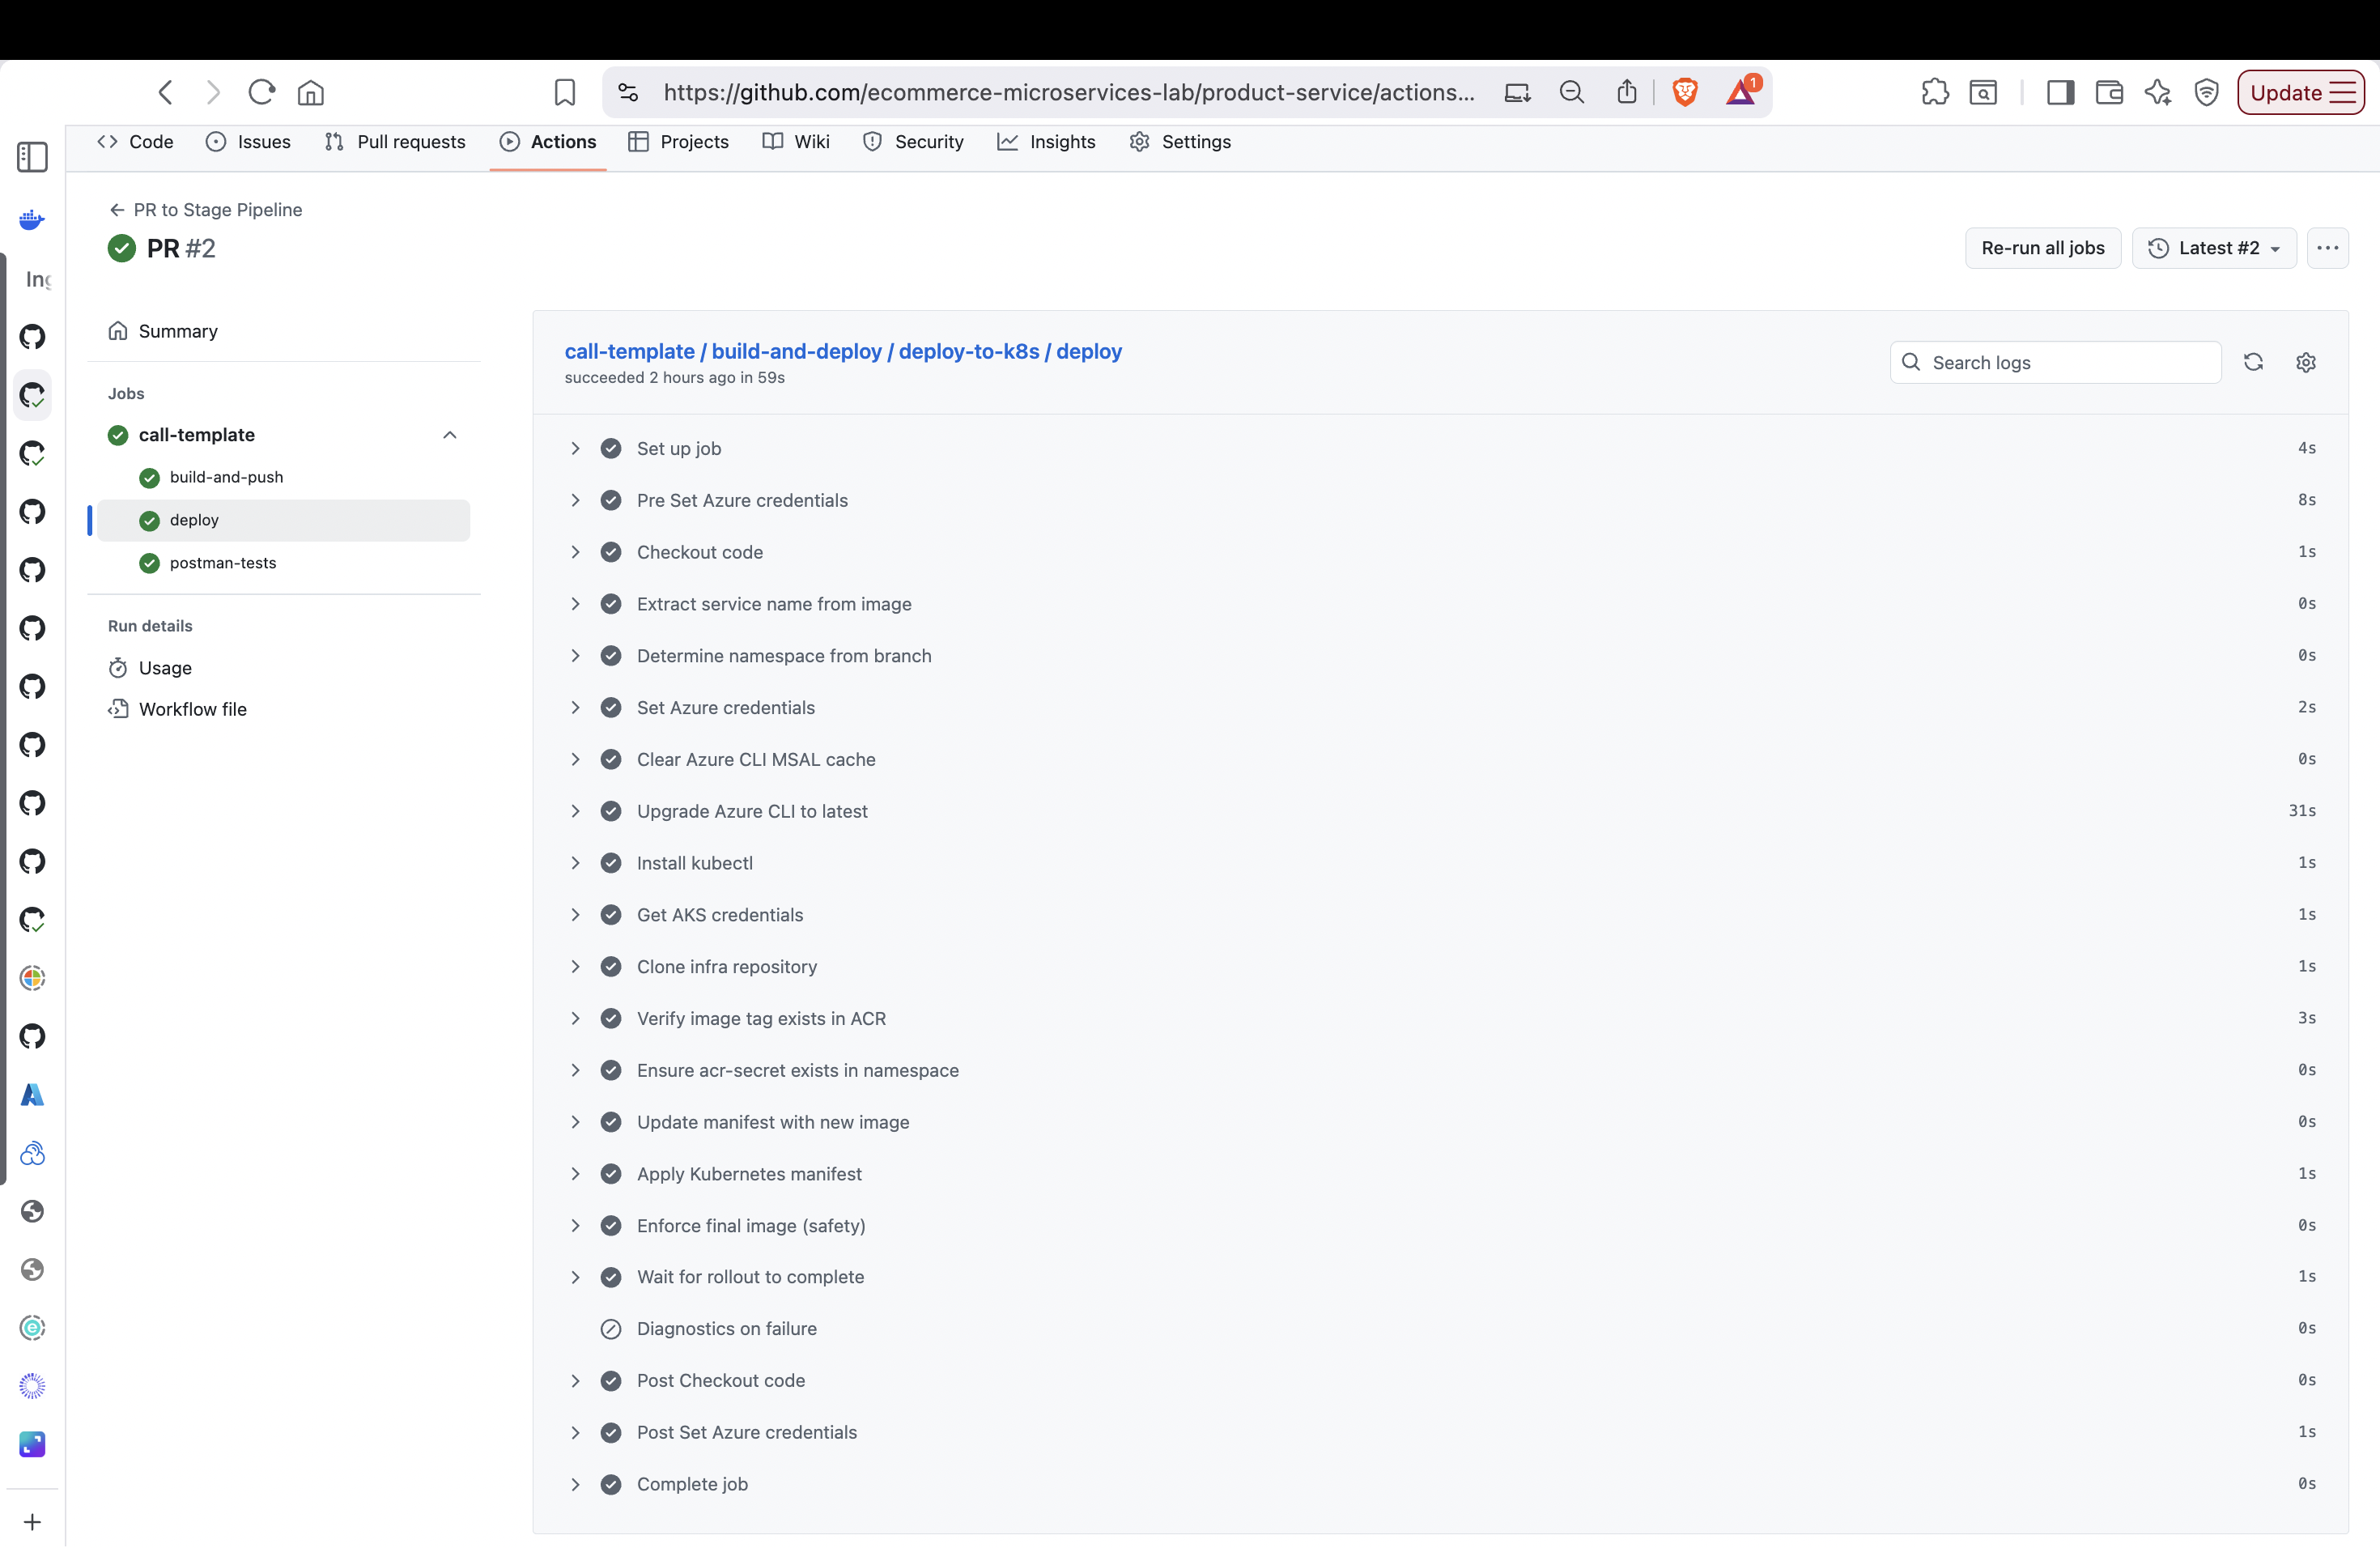The height and width of the screenshot is (1548, 2380).
Task: Open Leo AI sparkle icon
Action: pos(2158,93)
